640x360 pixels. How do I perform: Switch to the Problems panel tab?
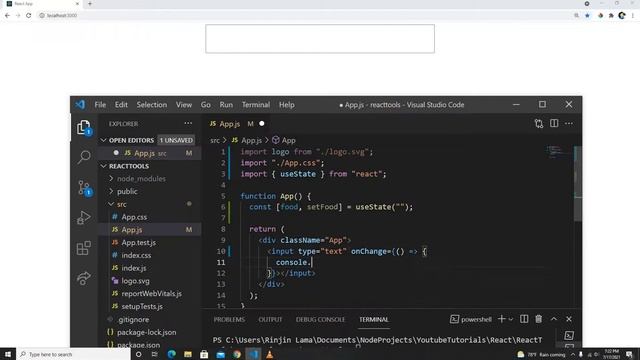[229, 320]
